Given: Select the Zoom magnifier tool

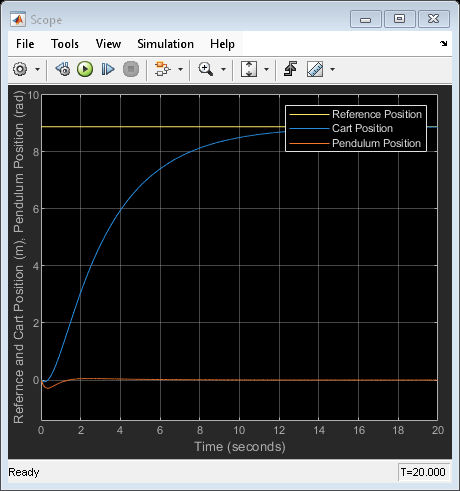Looking at the screenshot, I should pyautogui.click(x=206, y=69).
